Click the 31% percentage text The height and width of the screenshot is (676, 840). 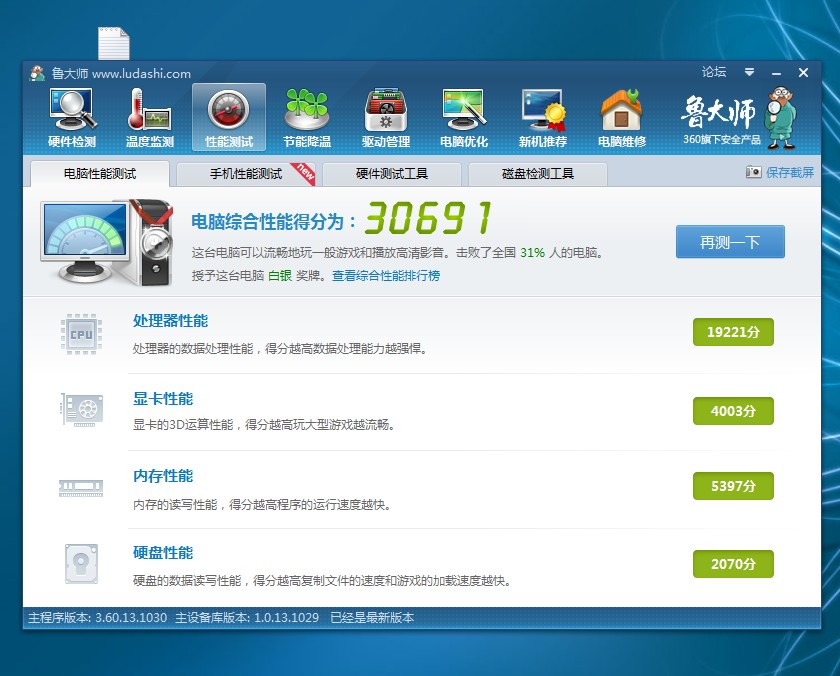point(532,252)
